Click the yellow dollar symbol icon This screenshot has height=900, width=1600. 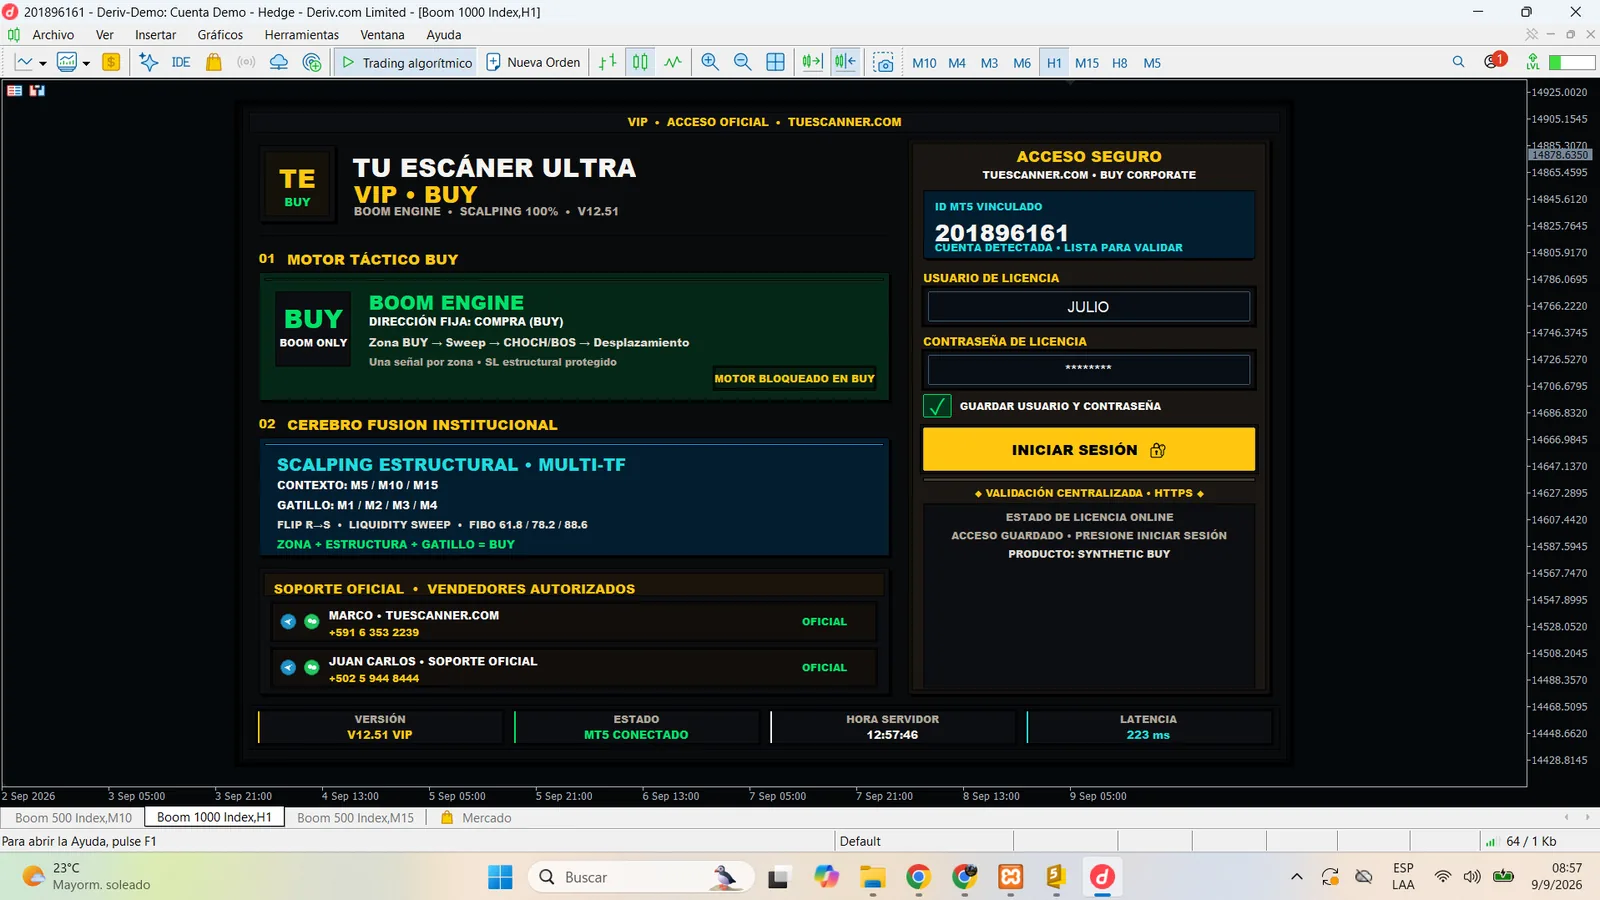click(x=111, y=62)
